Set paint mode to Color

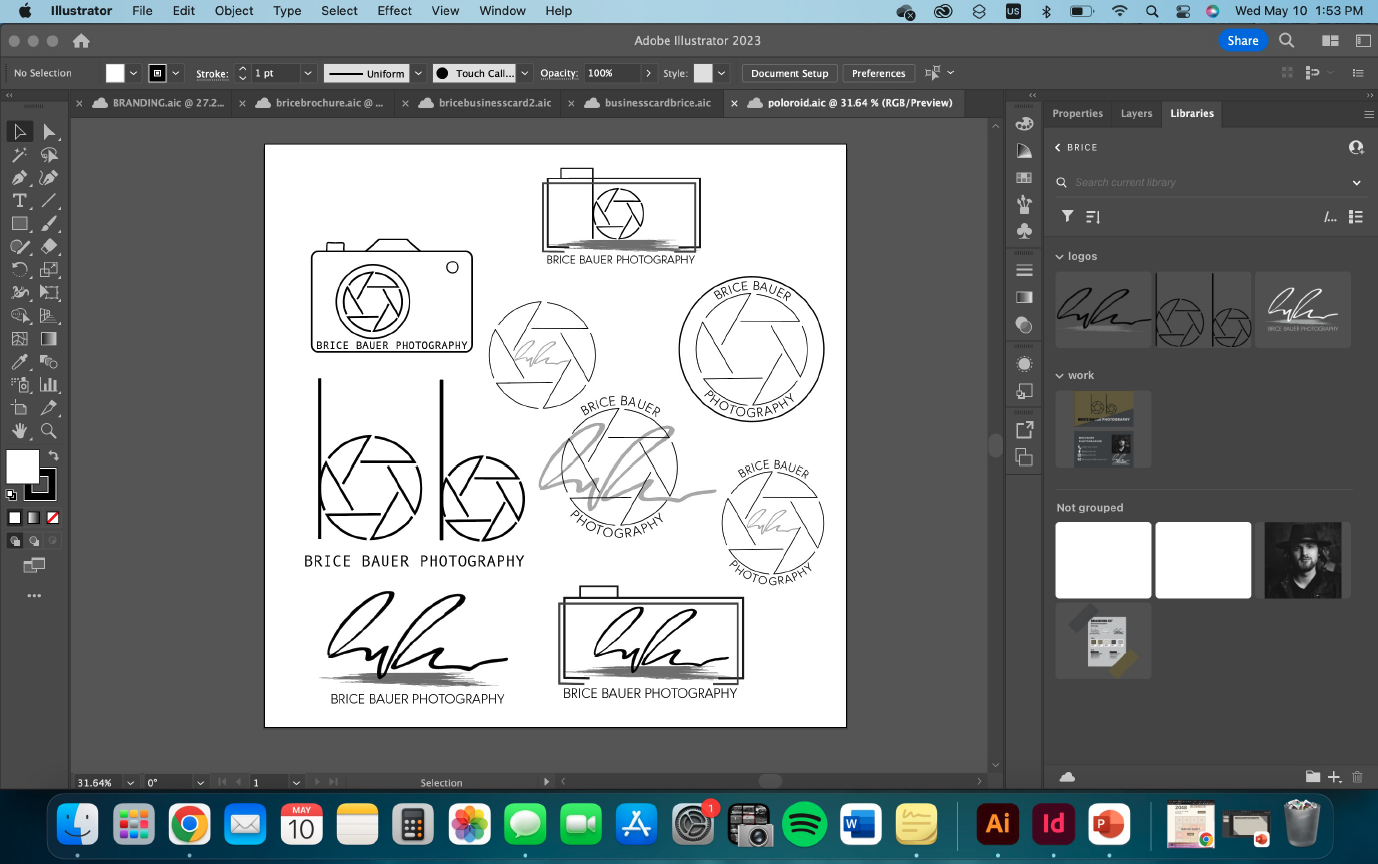click(x=15, y=518)
